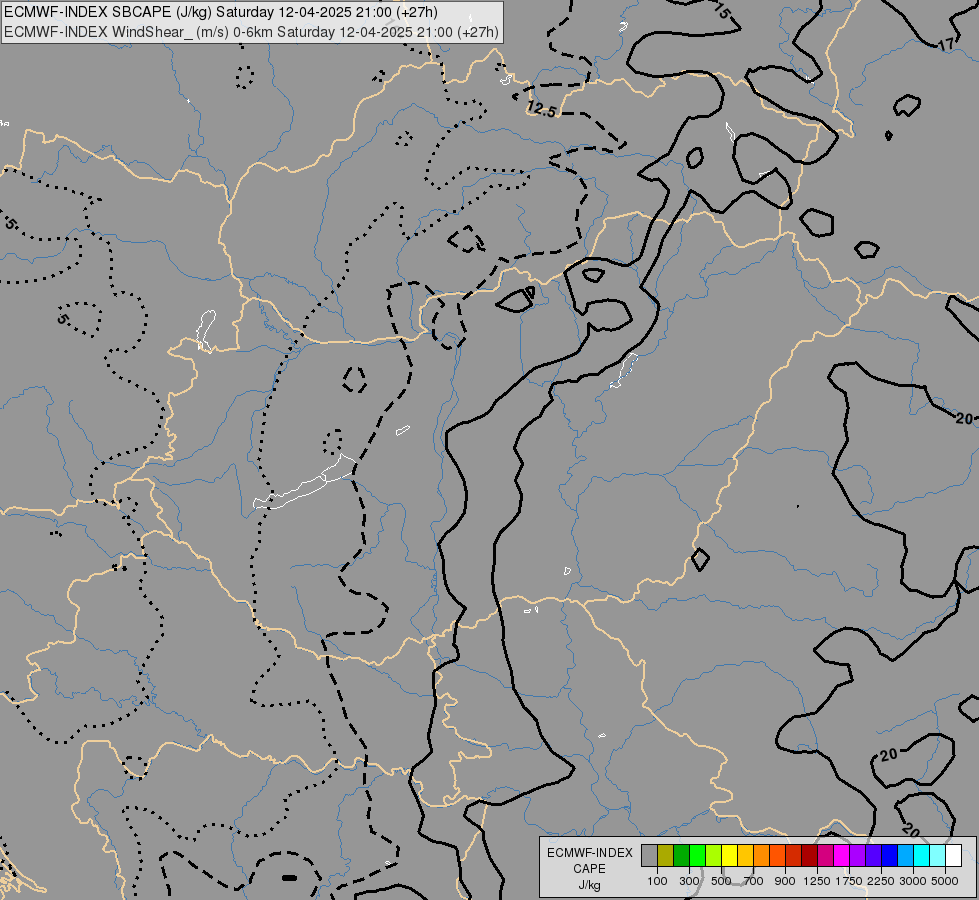979x900 pixels.
Task: Pick the cyan legend swatch
Action: click(922, 856)
